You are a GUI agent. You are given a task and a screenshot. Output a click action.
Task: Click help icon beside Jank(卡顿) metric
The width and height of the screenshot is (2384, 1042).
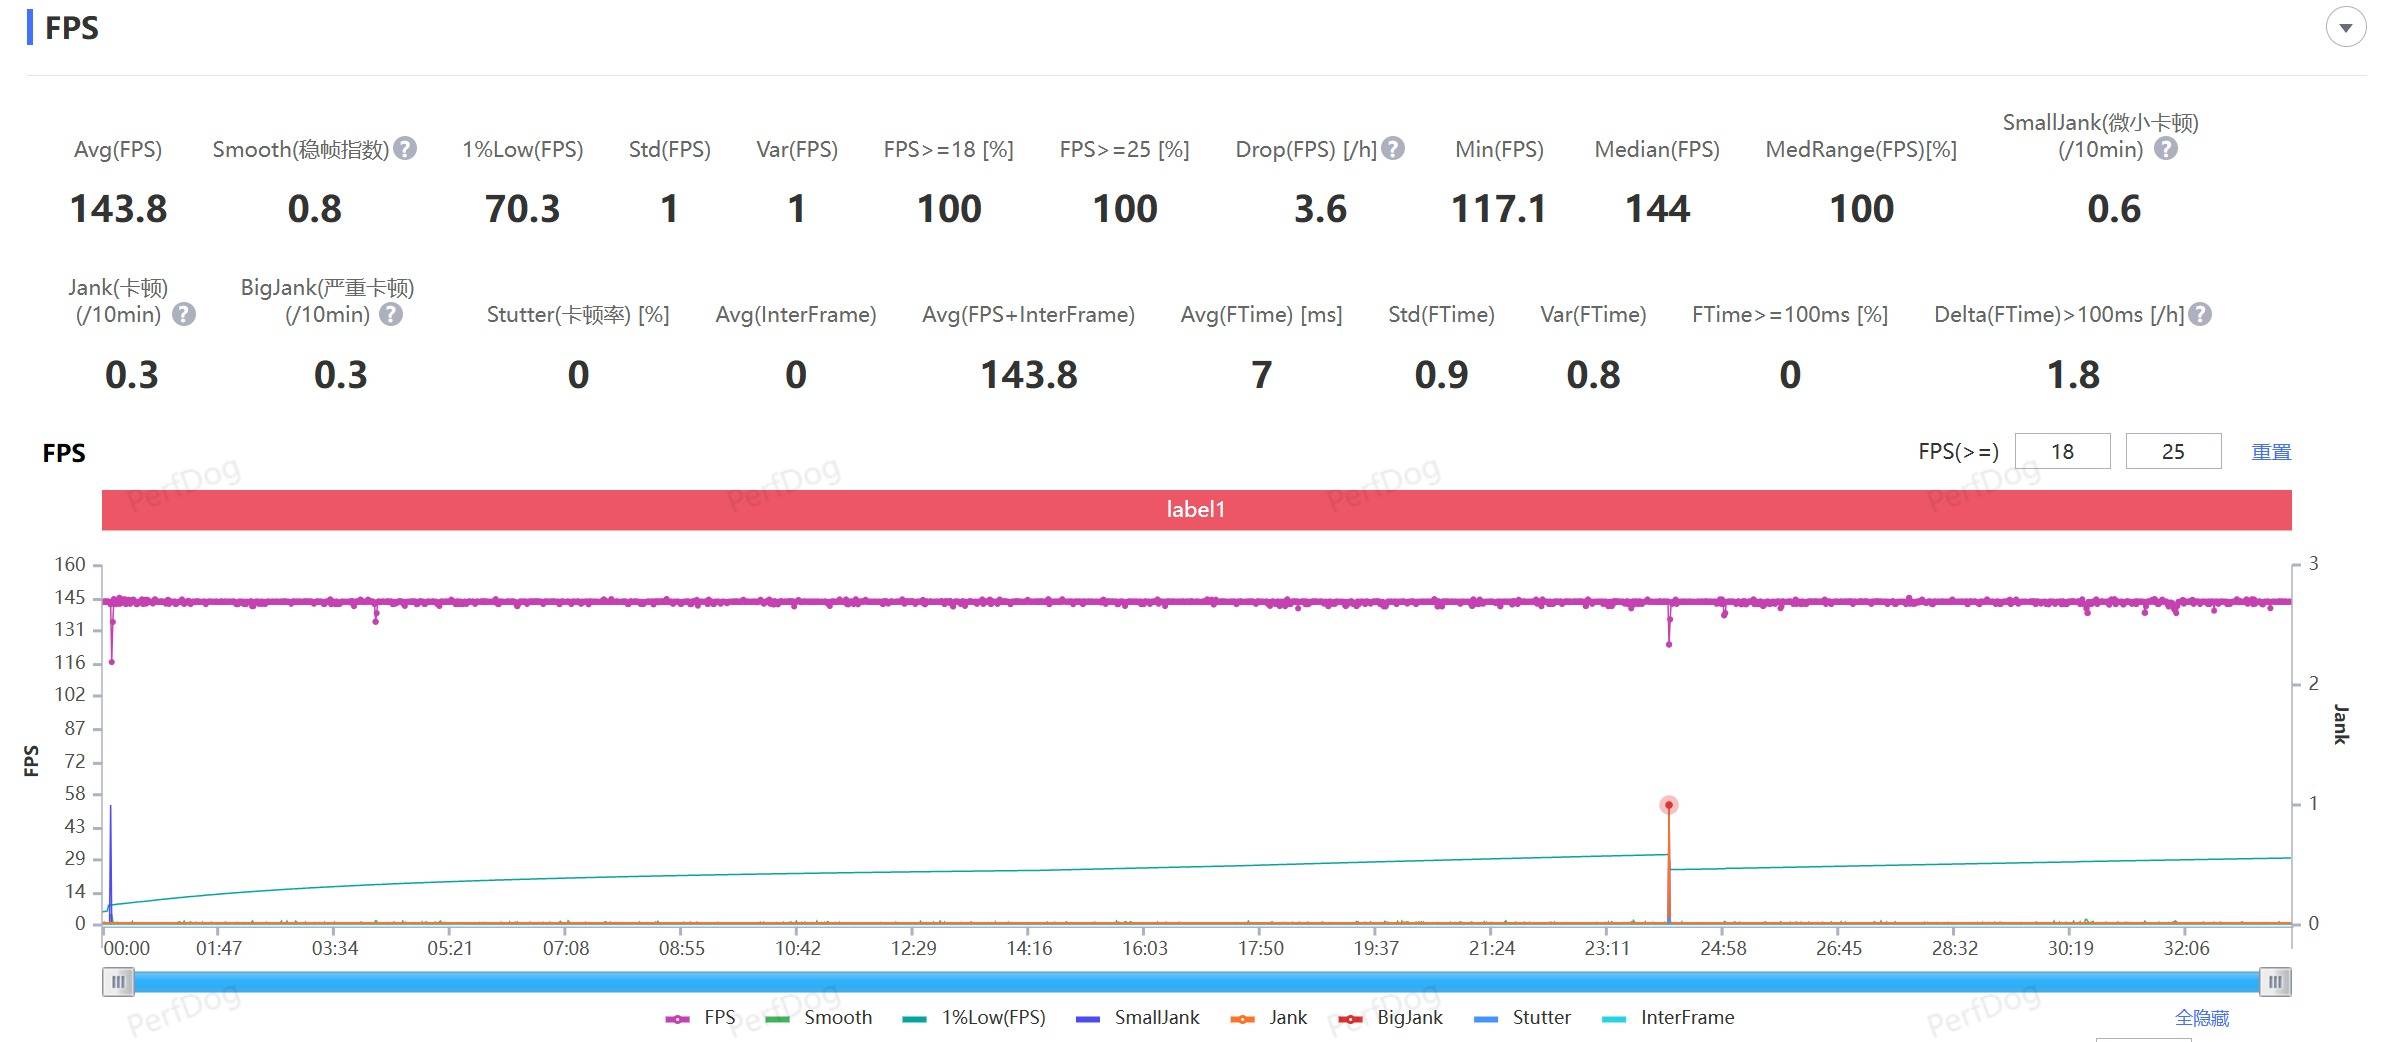pyautogui.click(x=184, y=315)
